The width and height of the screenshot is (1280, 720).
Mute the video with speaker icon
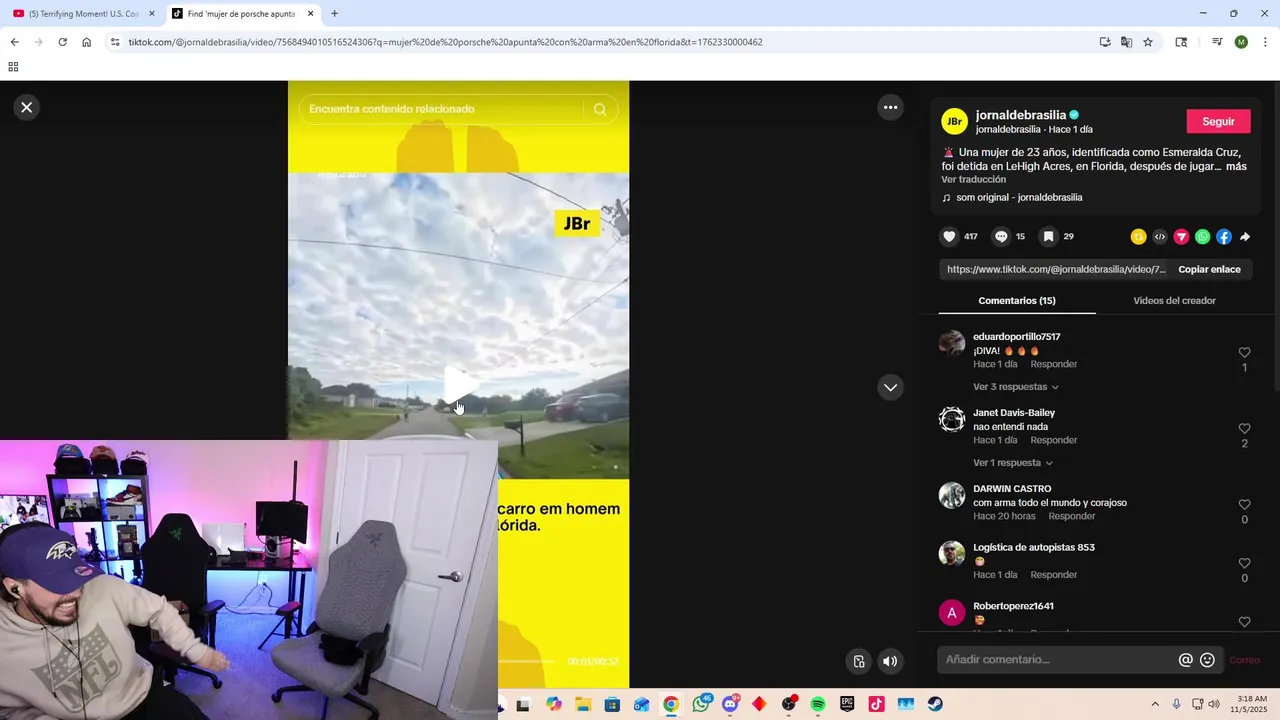[890, 661]
